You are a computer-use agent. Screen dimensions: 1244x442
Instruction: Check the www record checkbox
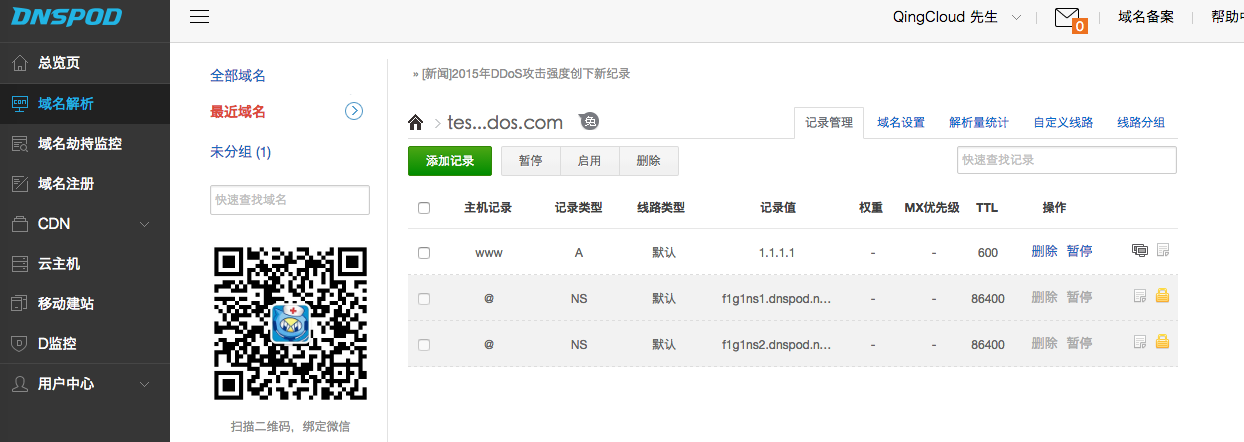pos(424,253)
